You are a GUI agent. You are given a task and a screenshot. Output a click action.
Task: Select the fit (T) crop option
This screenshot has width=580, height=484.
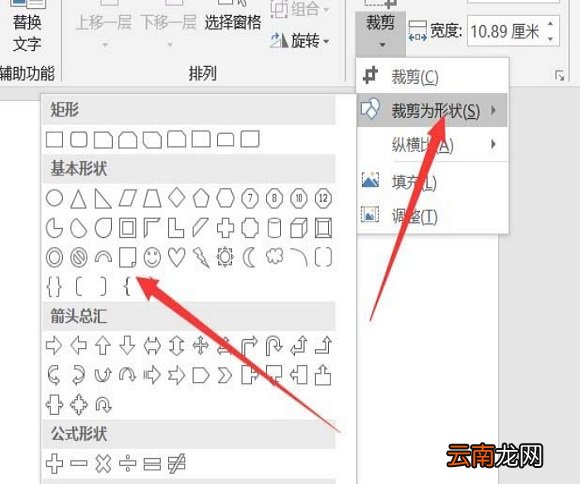tap(432, 215)
